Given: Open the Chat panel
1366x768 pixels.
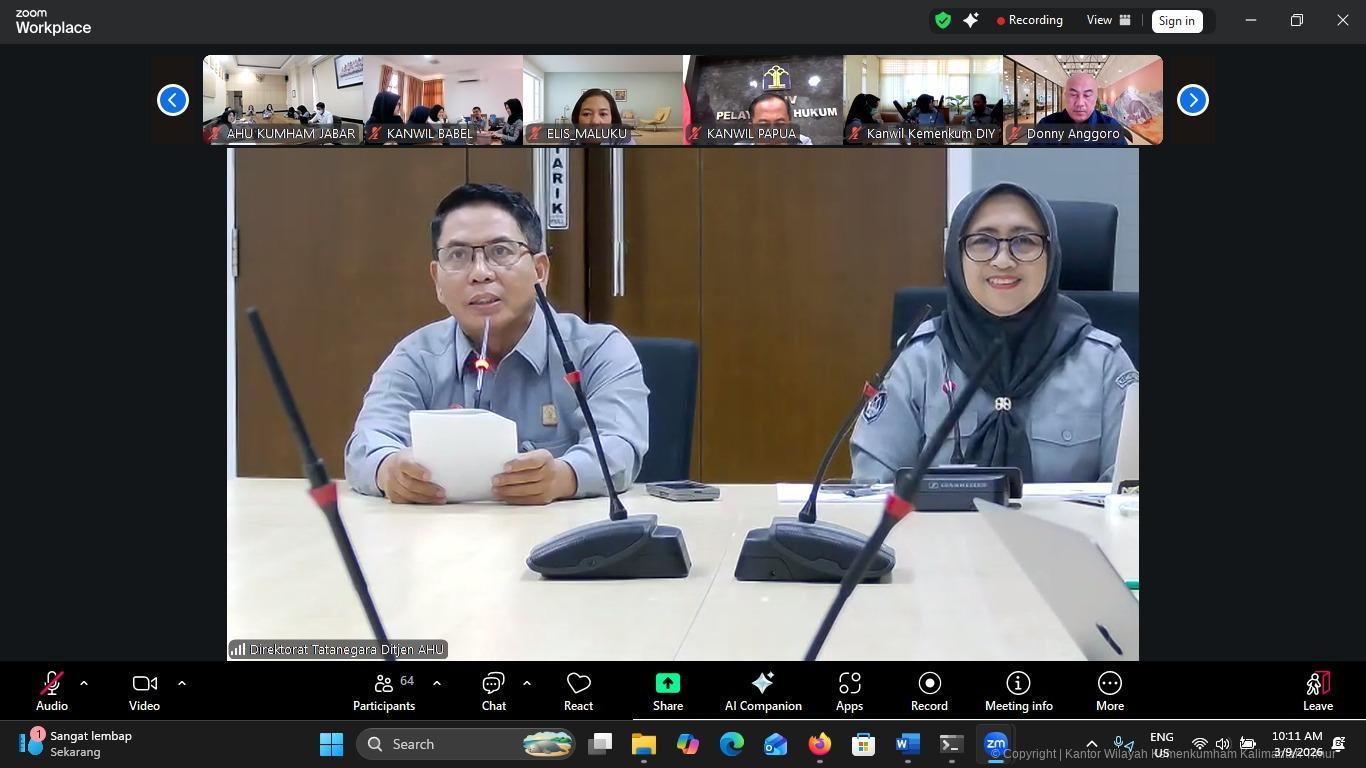Looking at the screenshot, I should click(x=493, y=691).
